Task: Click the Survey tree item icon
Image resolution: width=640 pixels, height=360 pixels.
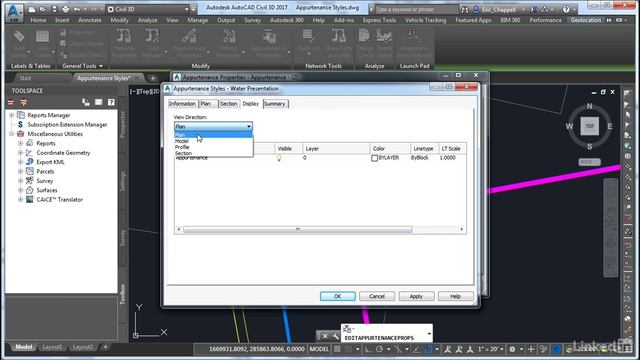Action: point(29,180)
